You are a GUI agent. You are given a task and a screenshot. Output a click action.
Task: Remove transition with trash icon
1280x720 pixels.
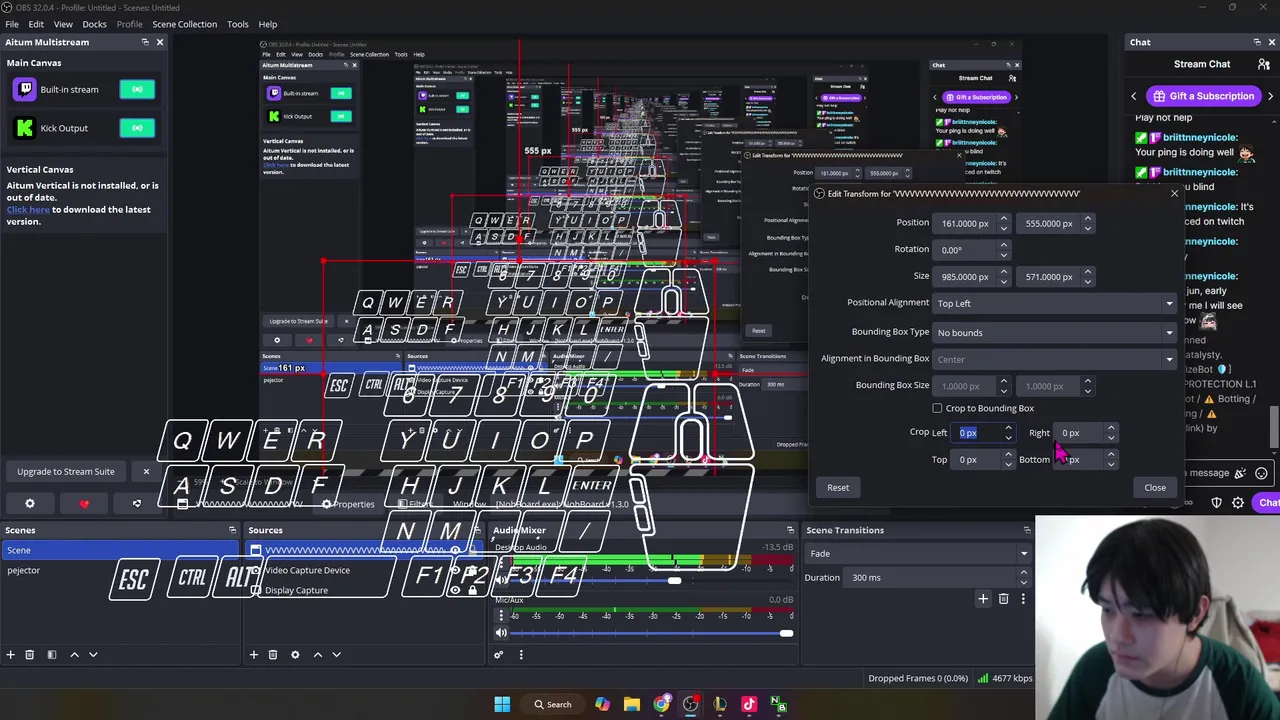[x=1004, y=598]
